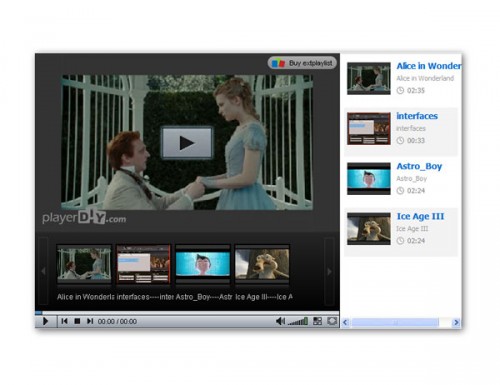Click Ice Age III thumbnail in side playlist
This screenshot has width=500, height=385.
click(x=369, y=229)
